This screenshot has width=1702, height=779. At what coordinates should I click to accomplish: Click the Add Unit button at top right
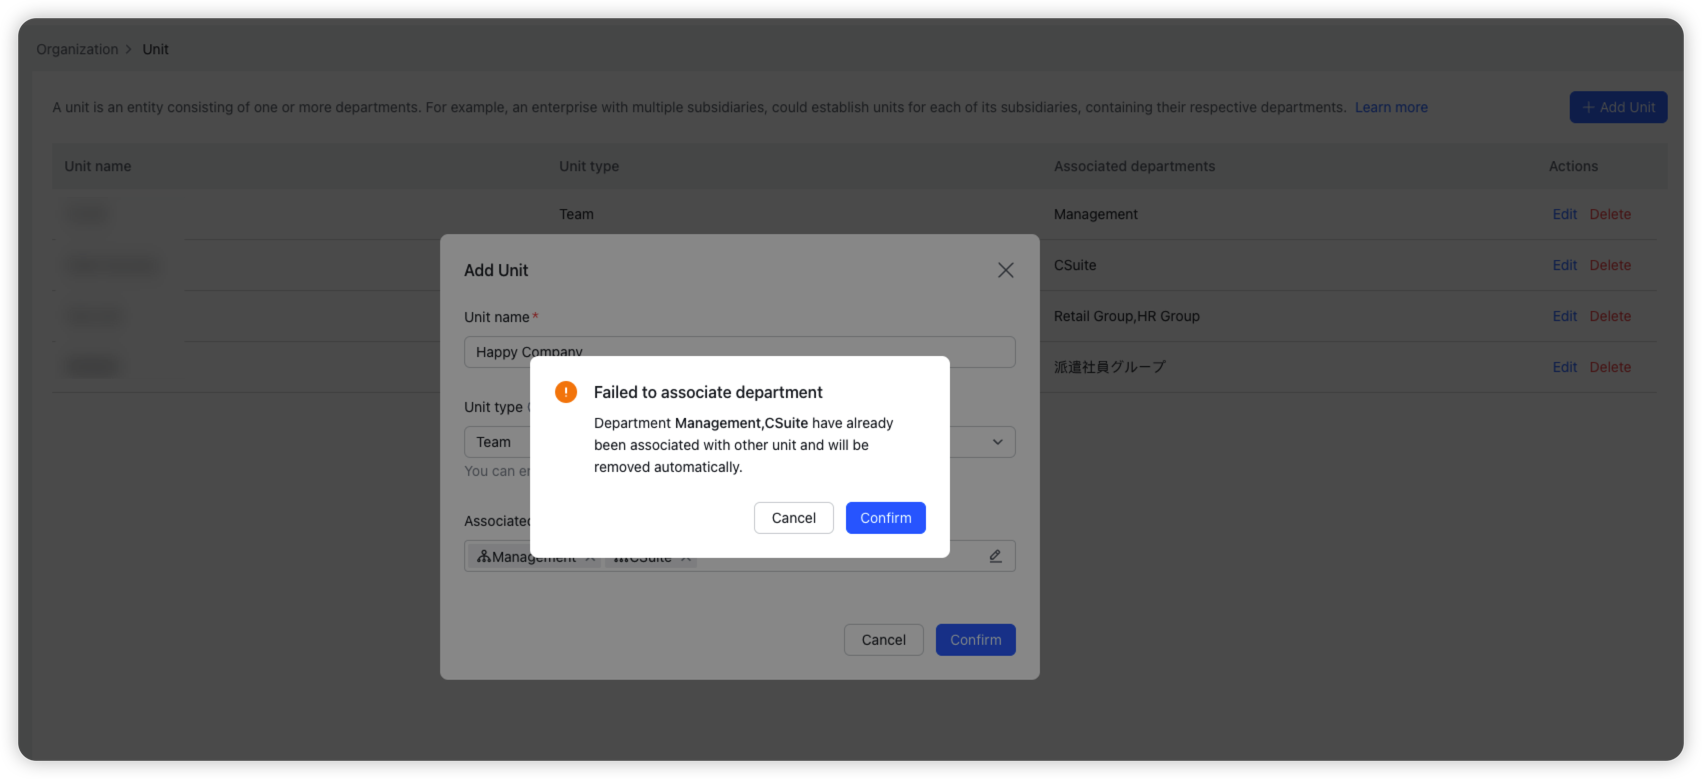tap(1618, 107)
